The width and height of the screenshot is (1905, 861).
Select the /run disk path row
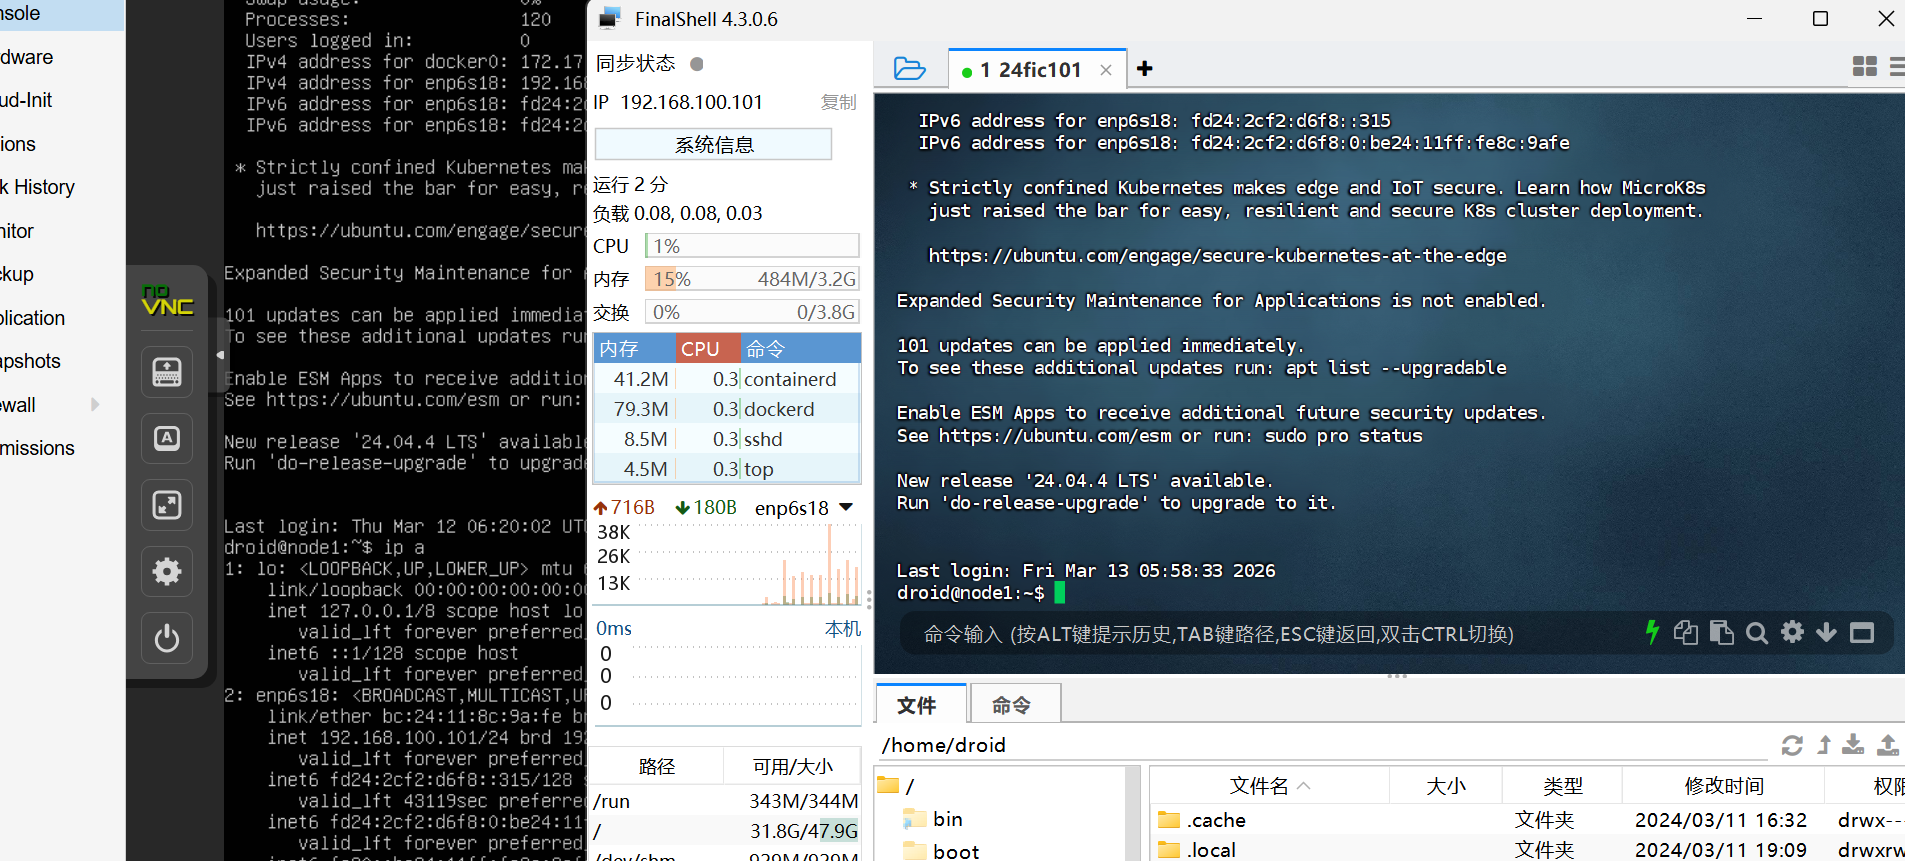click(x=726, y=801)
